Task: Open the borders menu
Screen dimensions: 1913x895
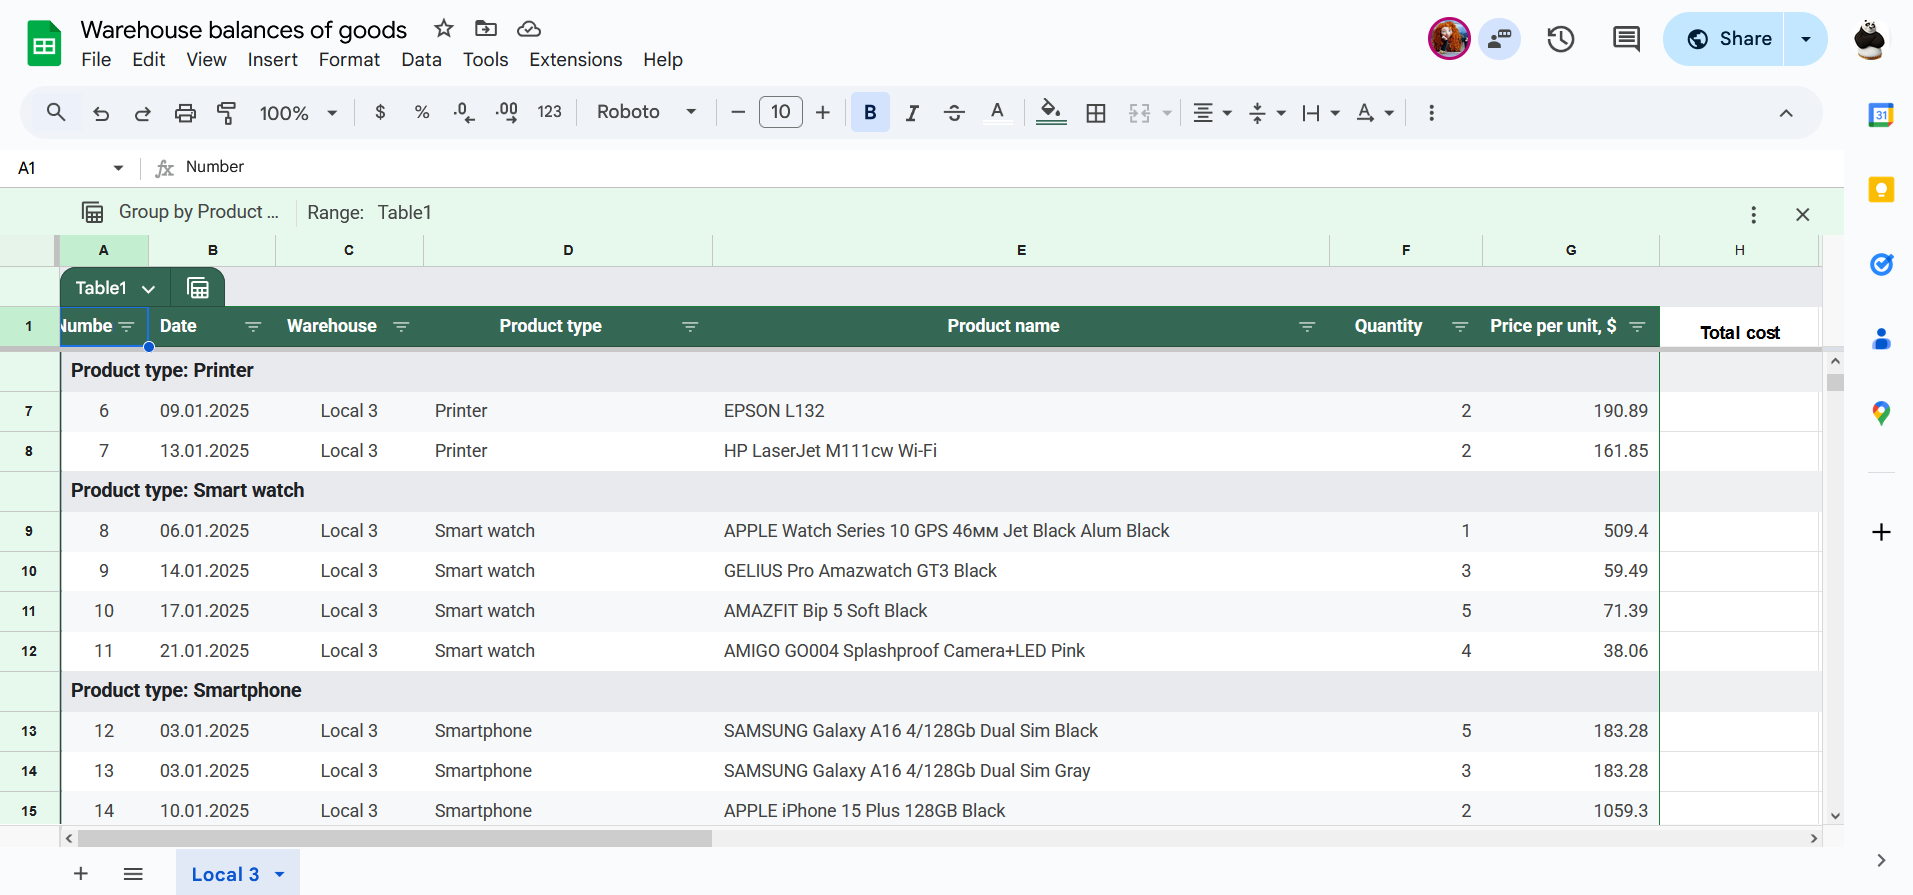Action: (x=1096, y=113)
